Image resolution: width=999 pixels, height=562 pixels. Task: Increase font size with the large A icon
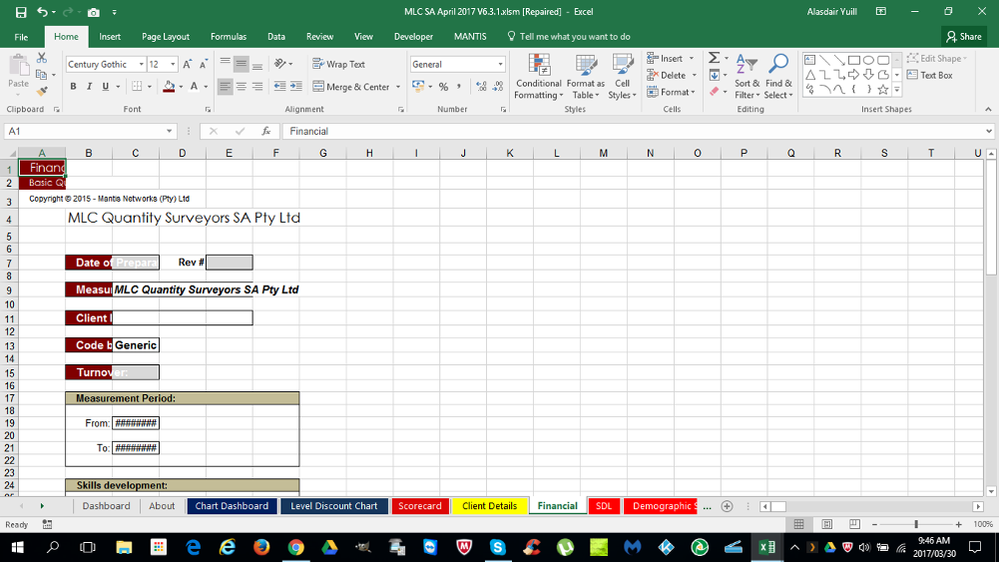pyautogui.click(x=187, y=64)
